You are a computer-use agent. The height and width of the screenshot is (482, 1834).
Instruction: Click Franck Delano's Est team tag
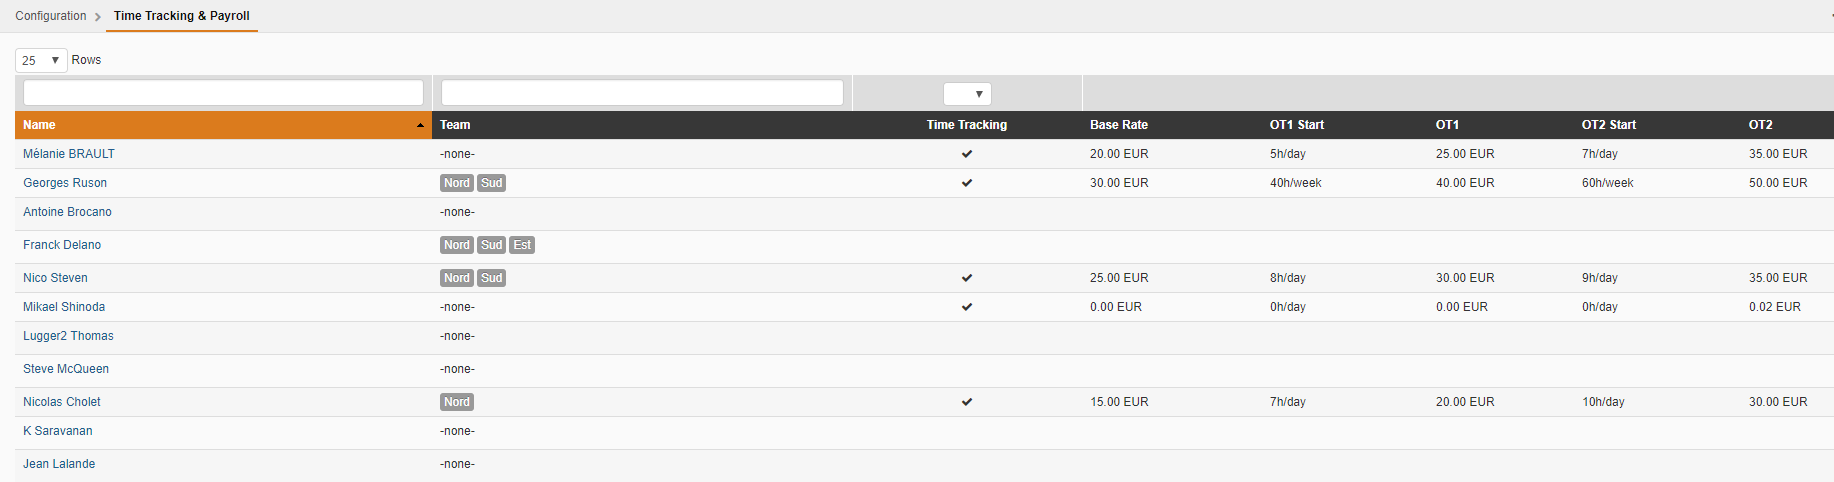[x=522, y=245]
